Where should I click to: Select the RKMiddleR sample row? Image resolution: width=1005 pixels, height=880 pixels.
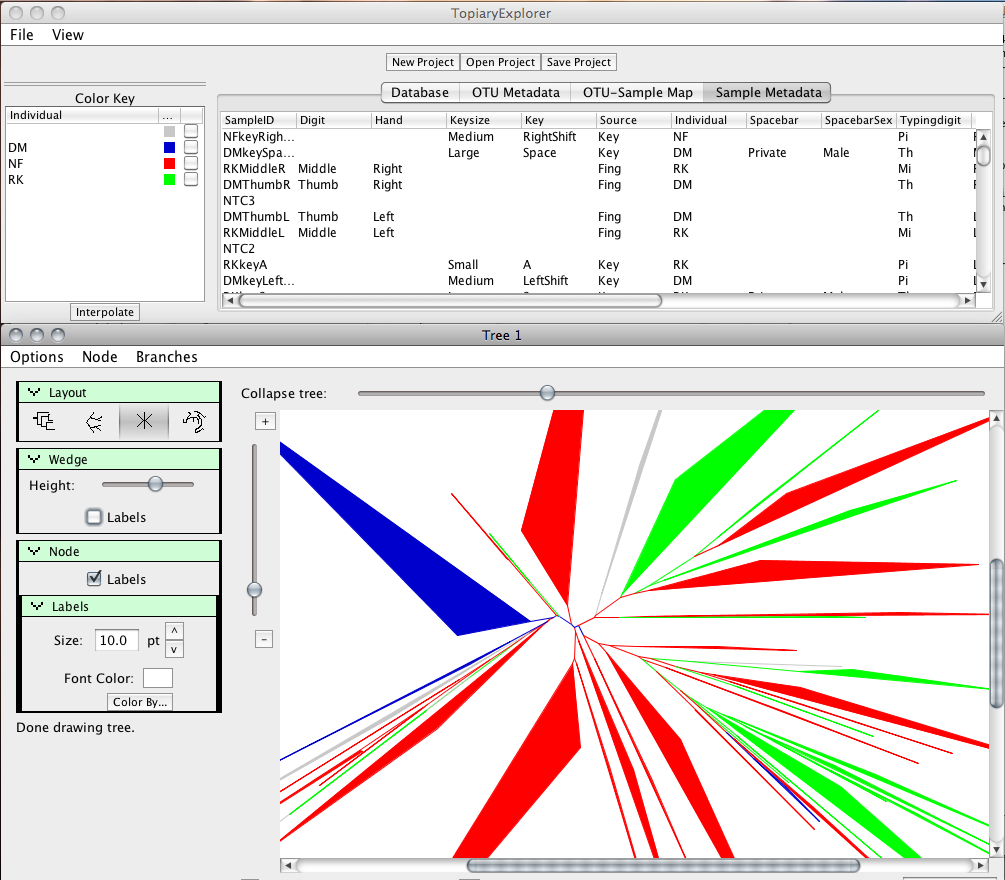pos(597,169)
